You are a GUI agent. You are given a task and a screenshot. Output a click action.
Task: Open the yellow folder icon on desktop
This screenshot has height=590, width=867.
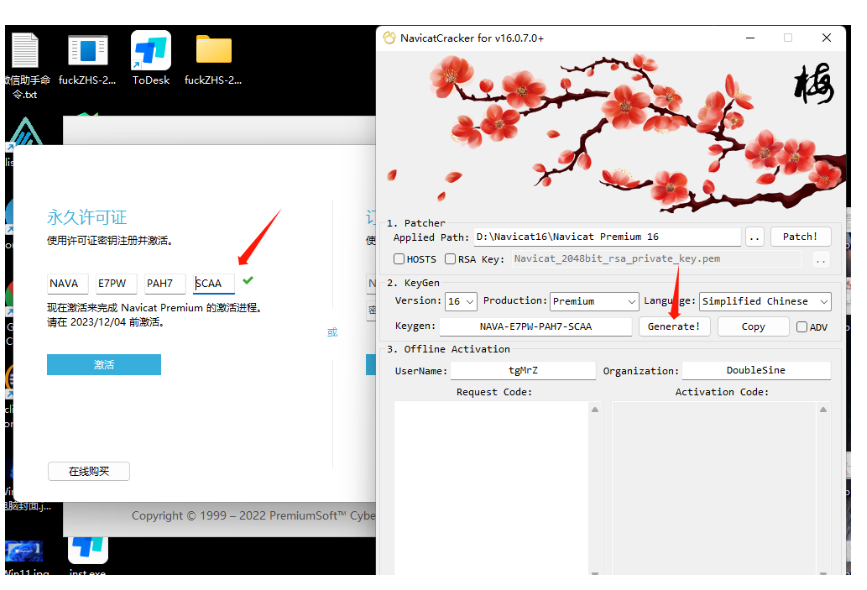[213, 52]
